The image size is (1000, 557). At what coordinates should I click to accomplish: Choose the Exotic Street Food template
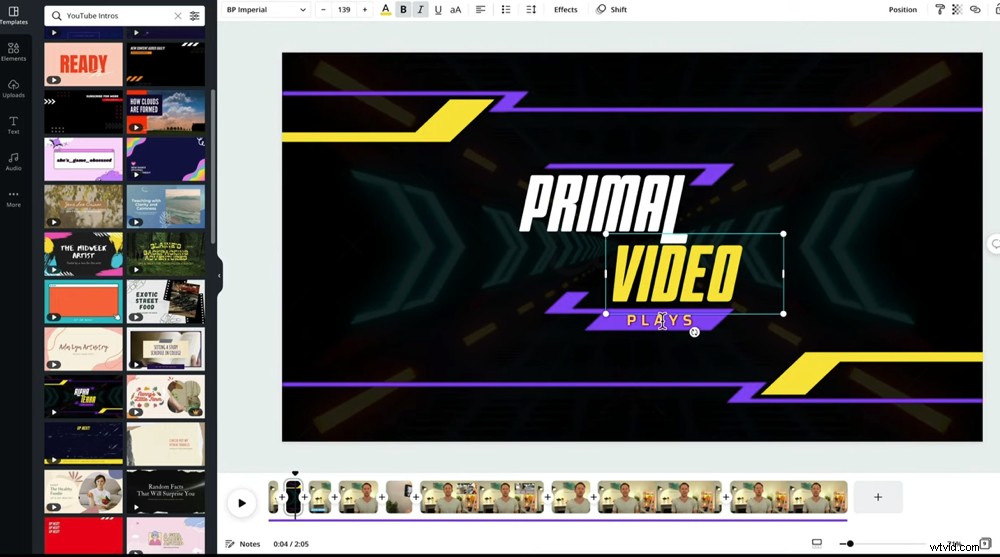tap(166, 301)
